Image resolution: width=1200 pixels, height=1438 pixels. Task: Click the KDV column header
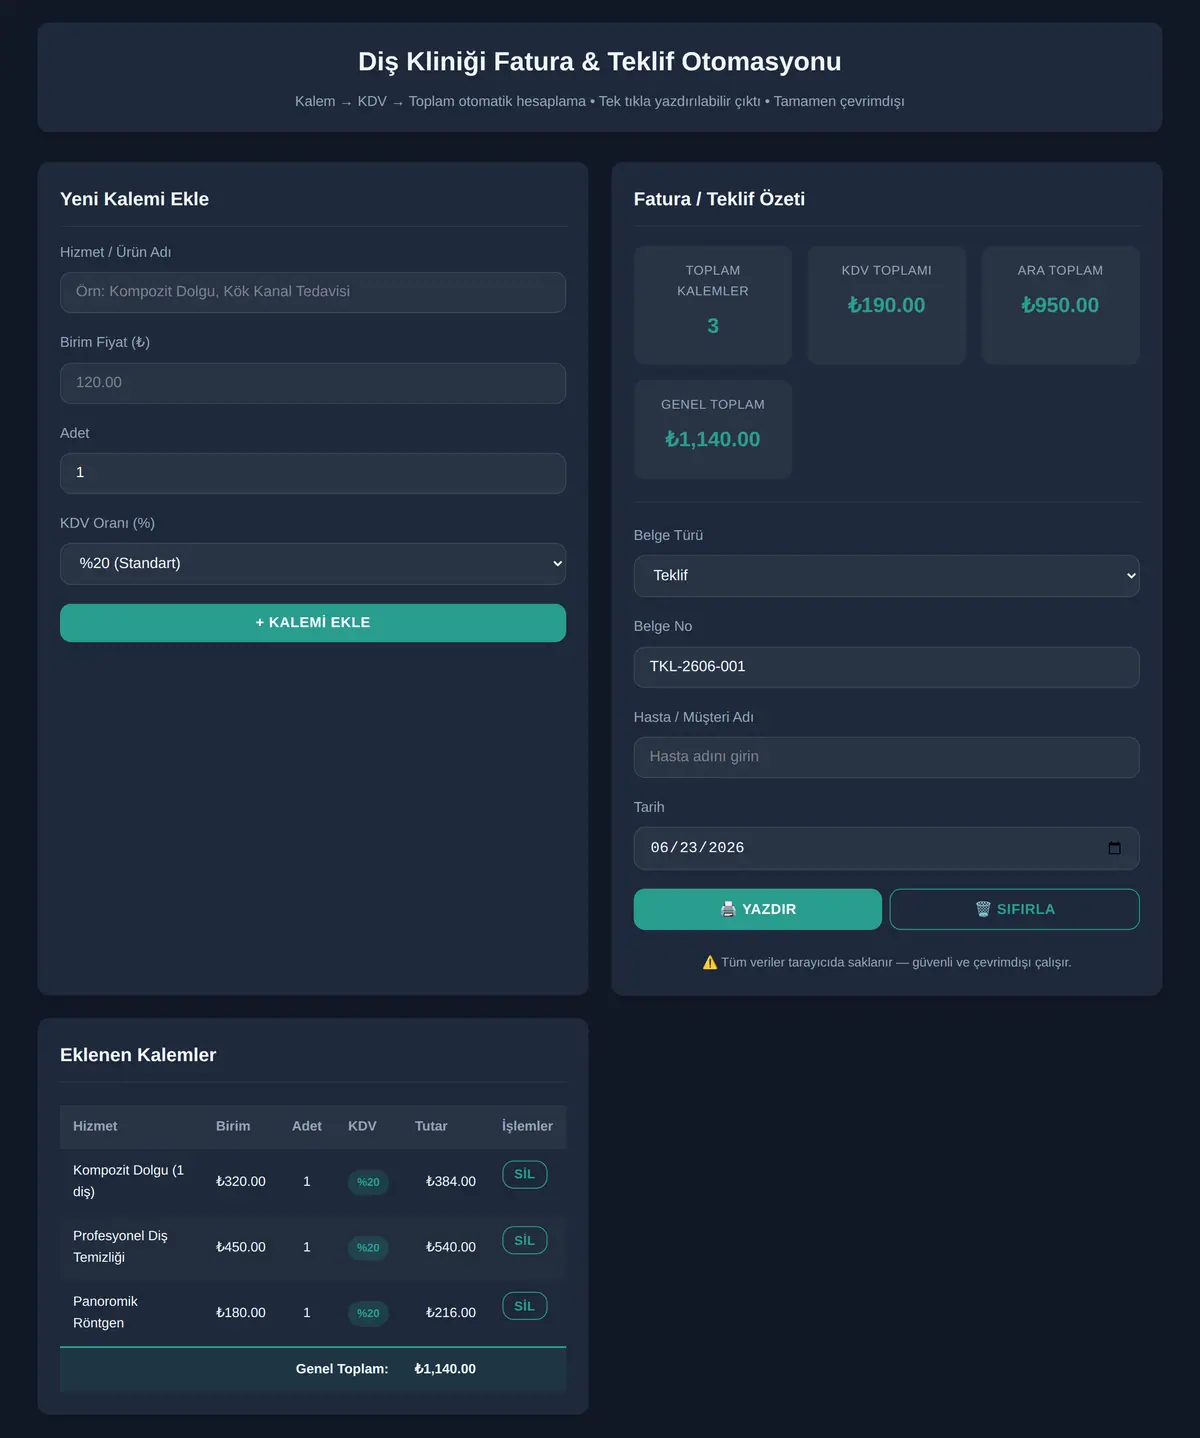click(362, 1126)
